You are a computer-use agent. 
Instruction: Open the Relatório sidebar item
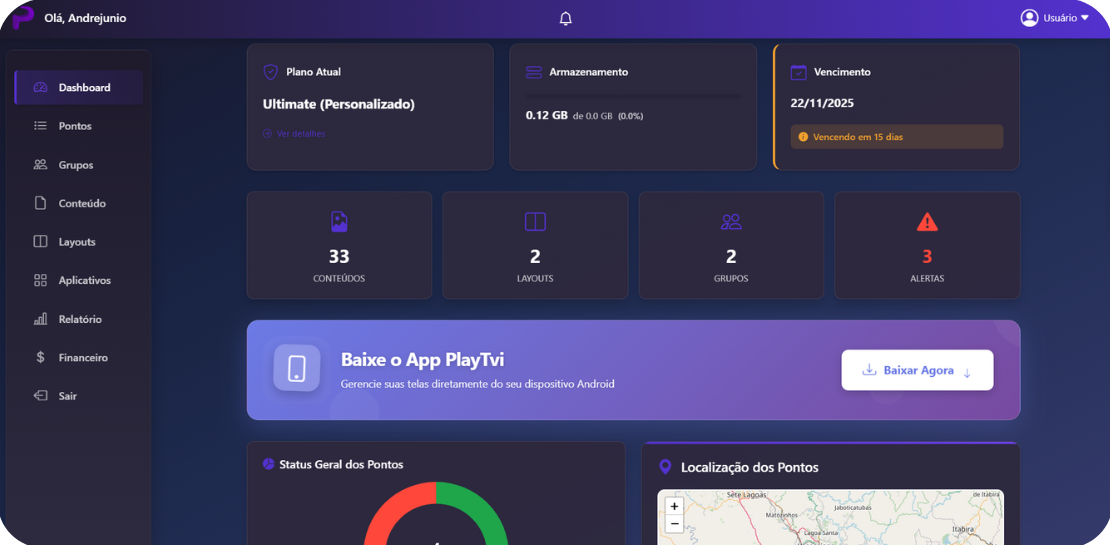[x=79, y=319]
